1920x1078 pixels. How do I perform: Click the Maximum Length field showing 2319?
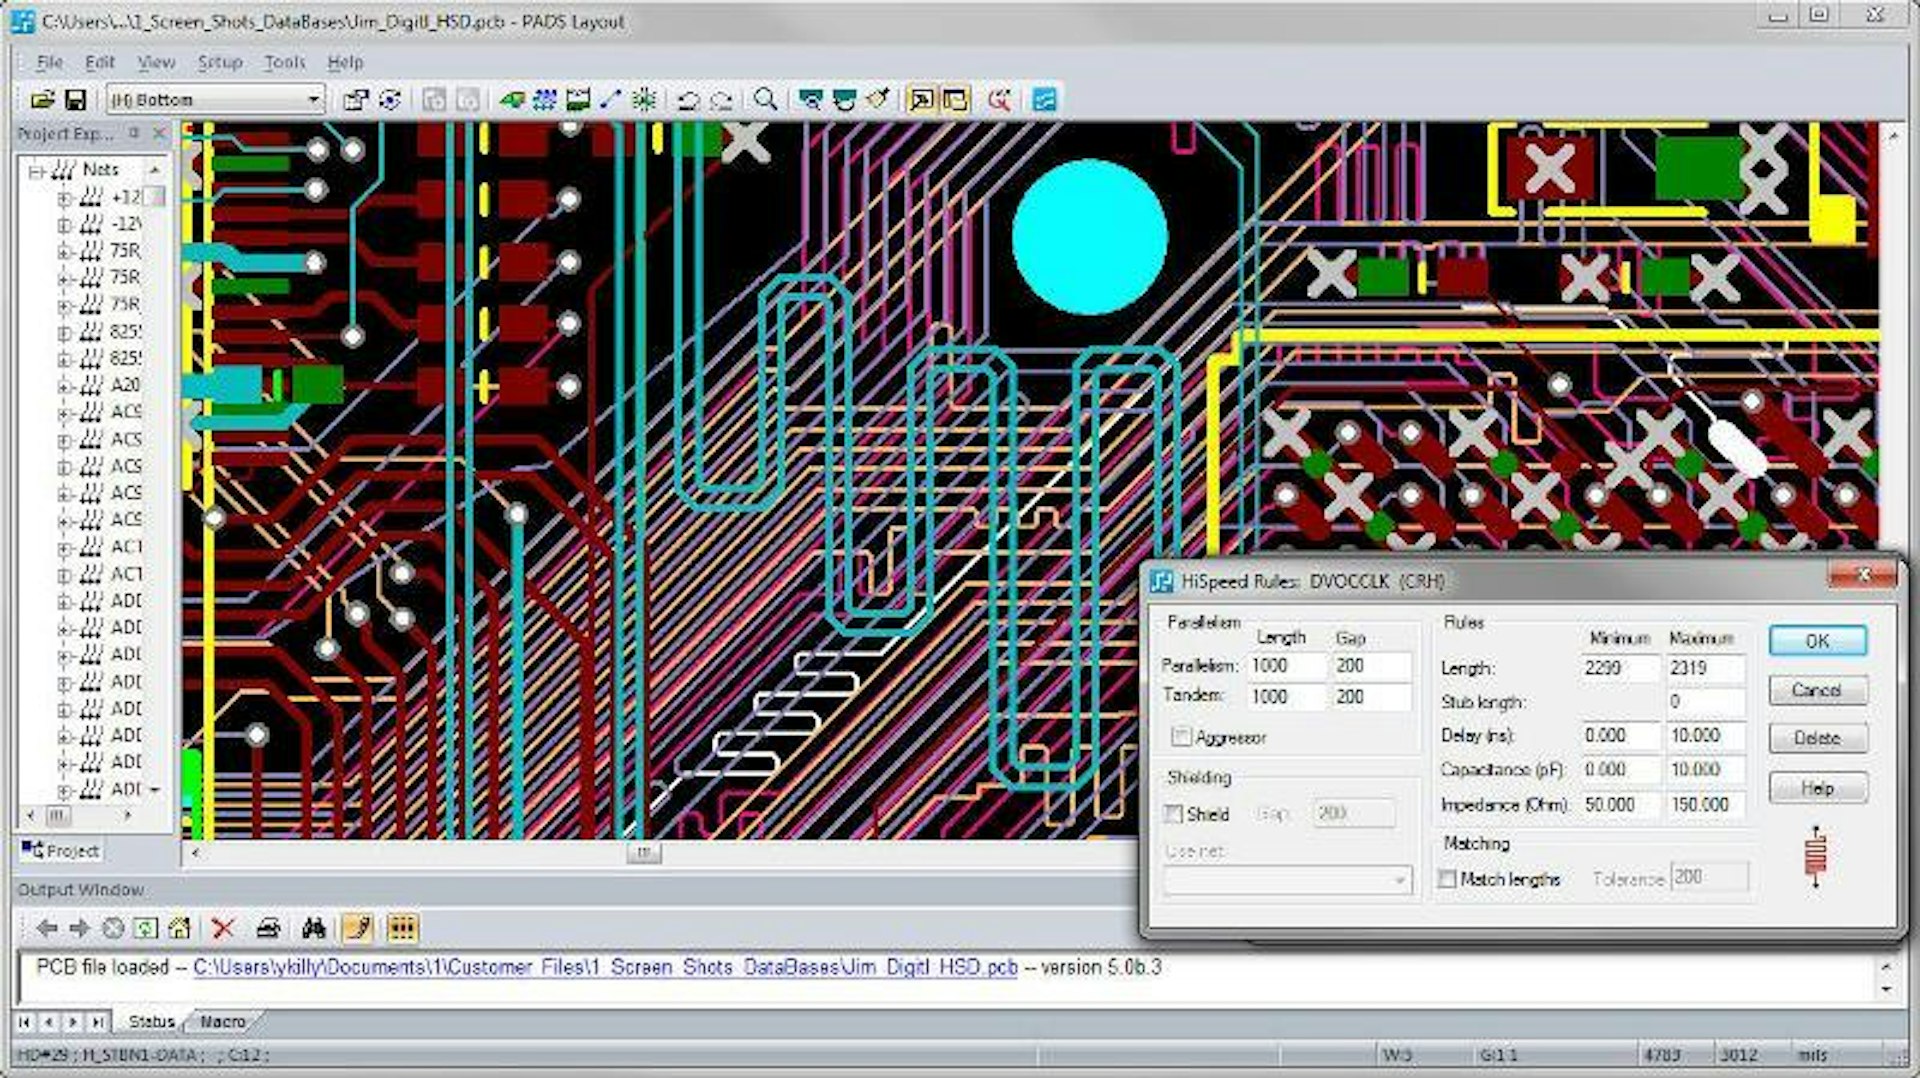point(1704,668)
